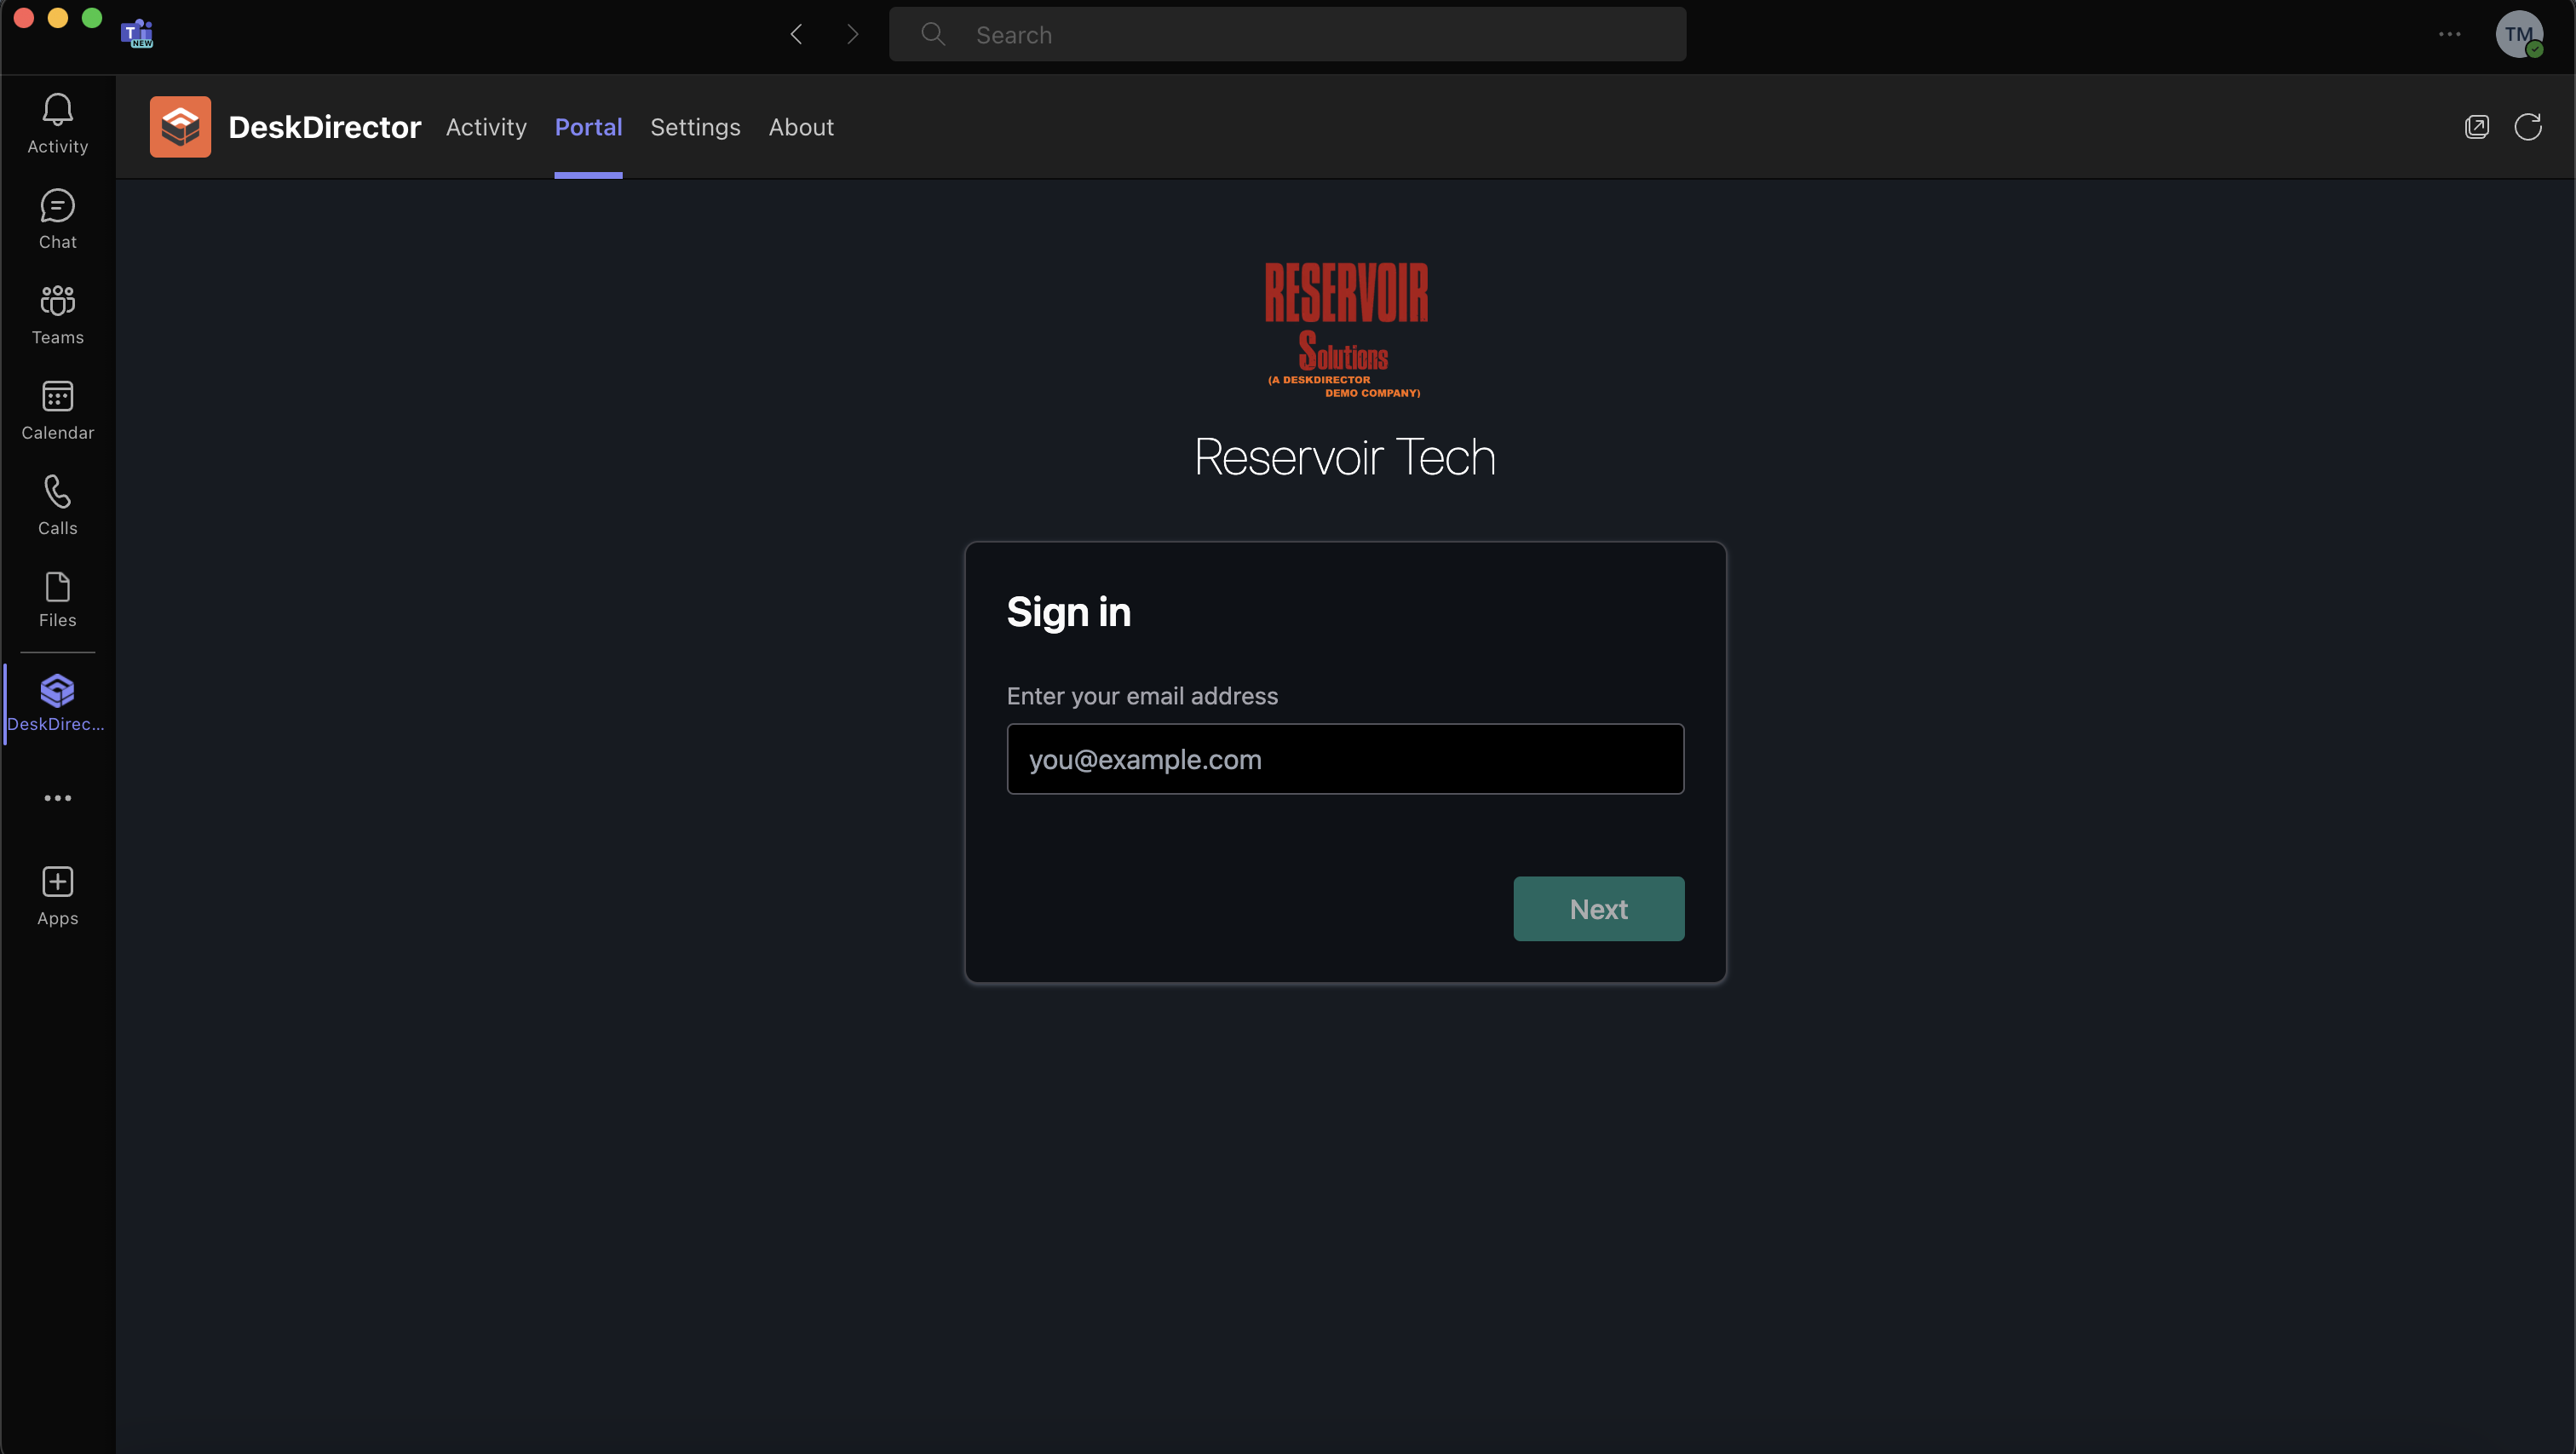Open the About tab
Viewport: 2576px width, 1454px height.
(x=801, y=127)
